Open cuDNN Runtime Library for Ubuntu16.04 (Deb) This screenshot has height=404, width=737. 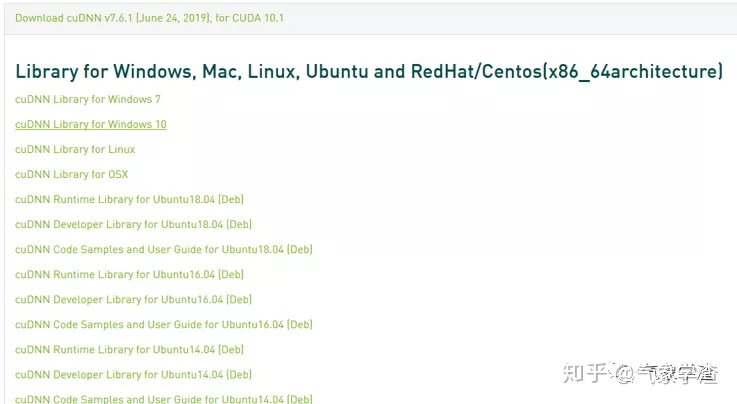[129, 274]
